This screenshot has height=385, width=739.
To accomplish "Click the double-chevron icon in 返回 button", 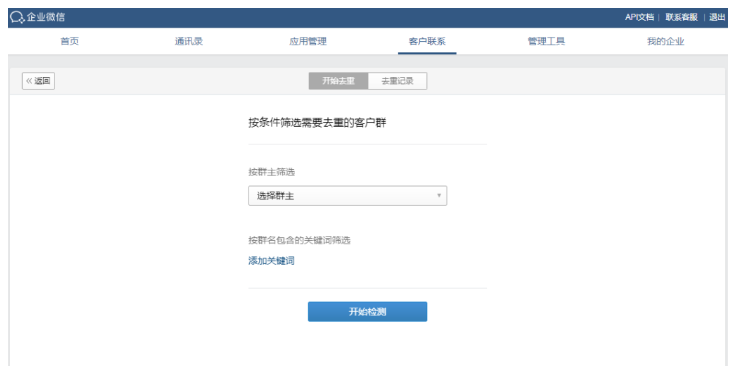I will pos(29,81).
